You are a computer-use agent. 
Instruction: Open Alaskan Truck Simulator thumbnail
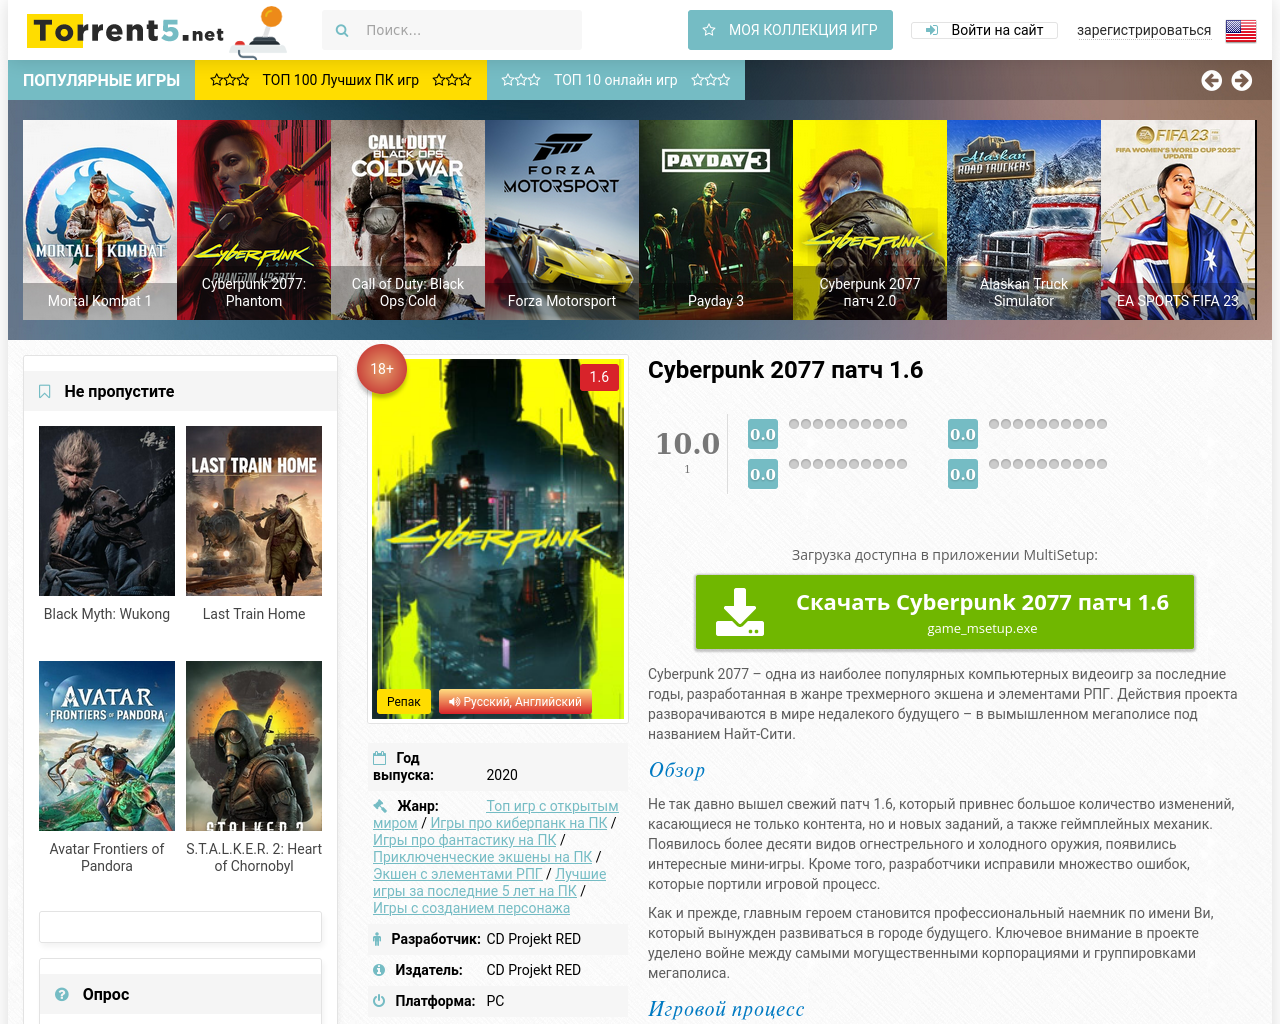(x=1024, y=220)
